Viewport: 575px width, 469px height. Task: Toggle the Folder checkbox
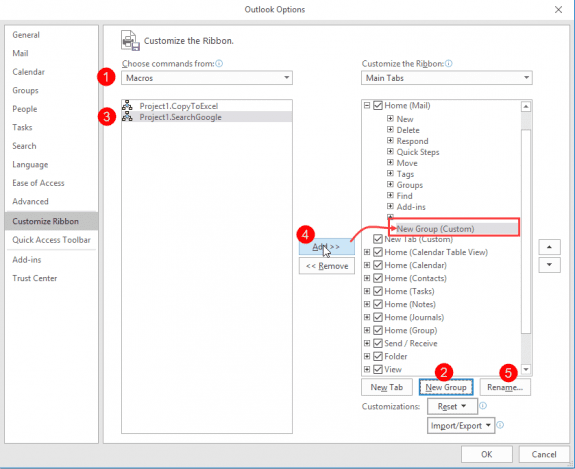coord(378,356)
